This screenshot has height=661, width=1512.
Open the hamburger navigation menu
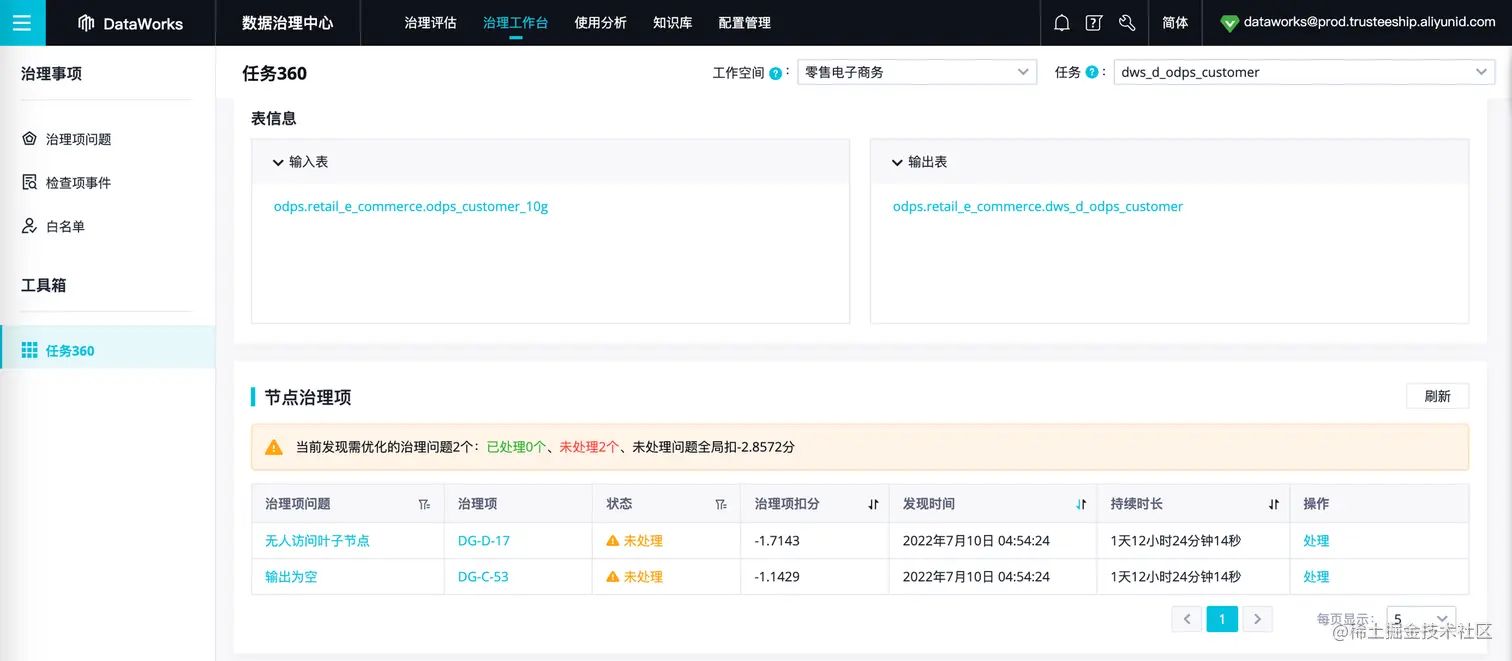[22, 22]
